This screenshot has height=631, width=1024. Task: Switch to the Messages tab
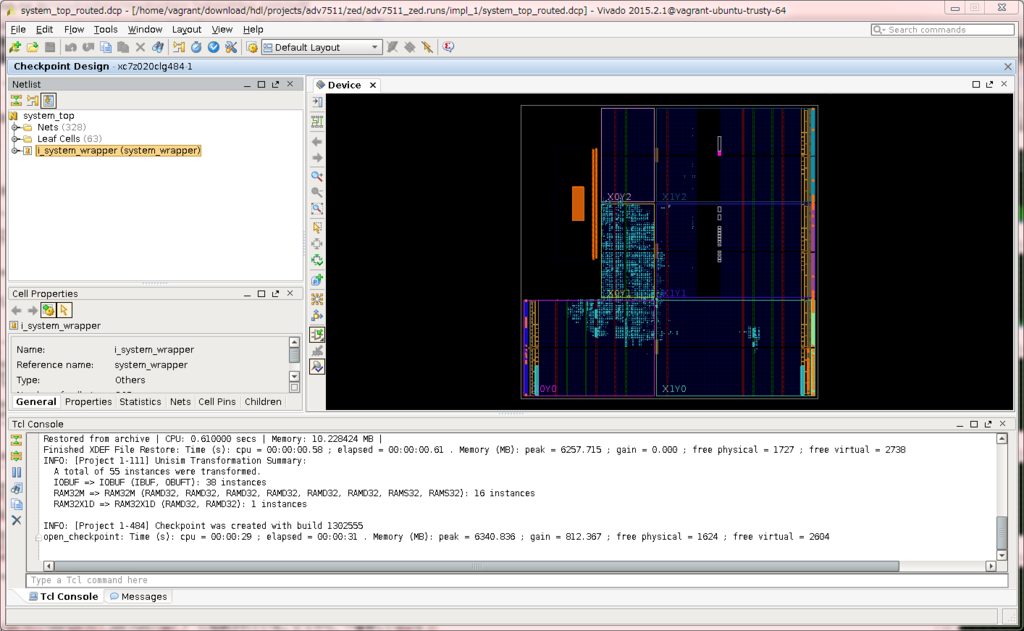[x=138, y=596]
